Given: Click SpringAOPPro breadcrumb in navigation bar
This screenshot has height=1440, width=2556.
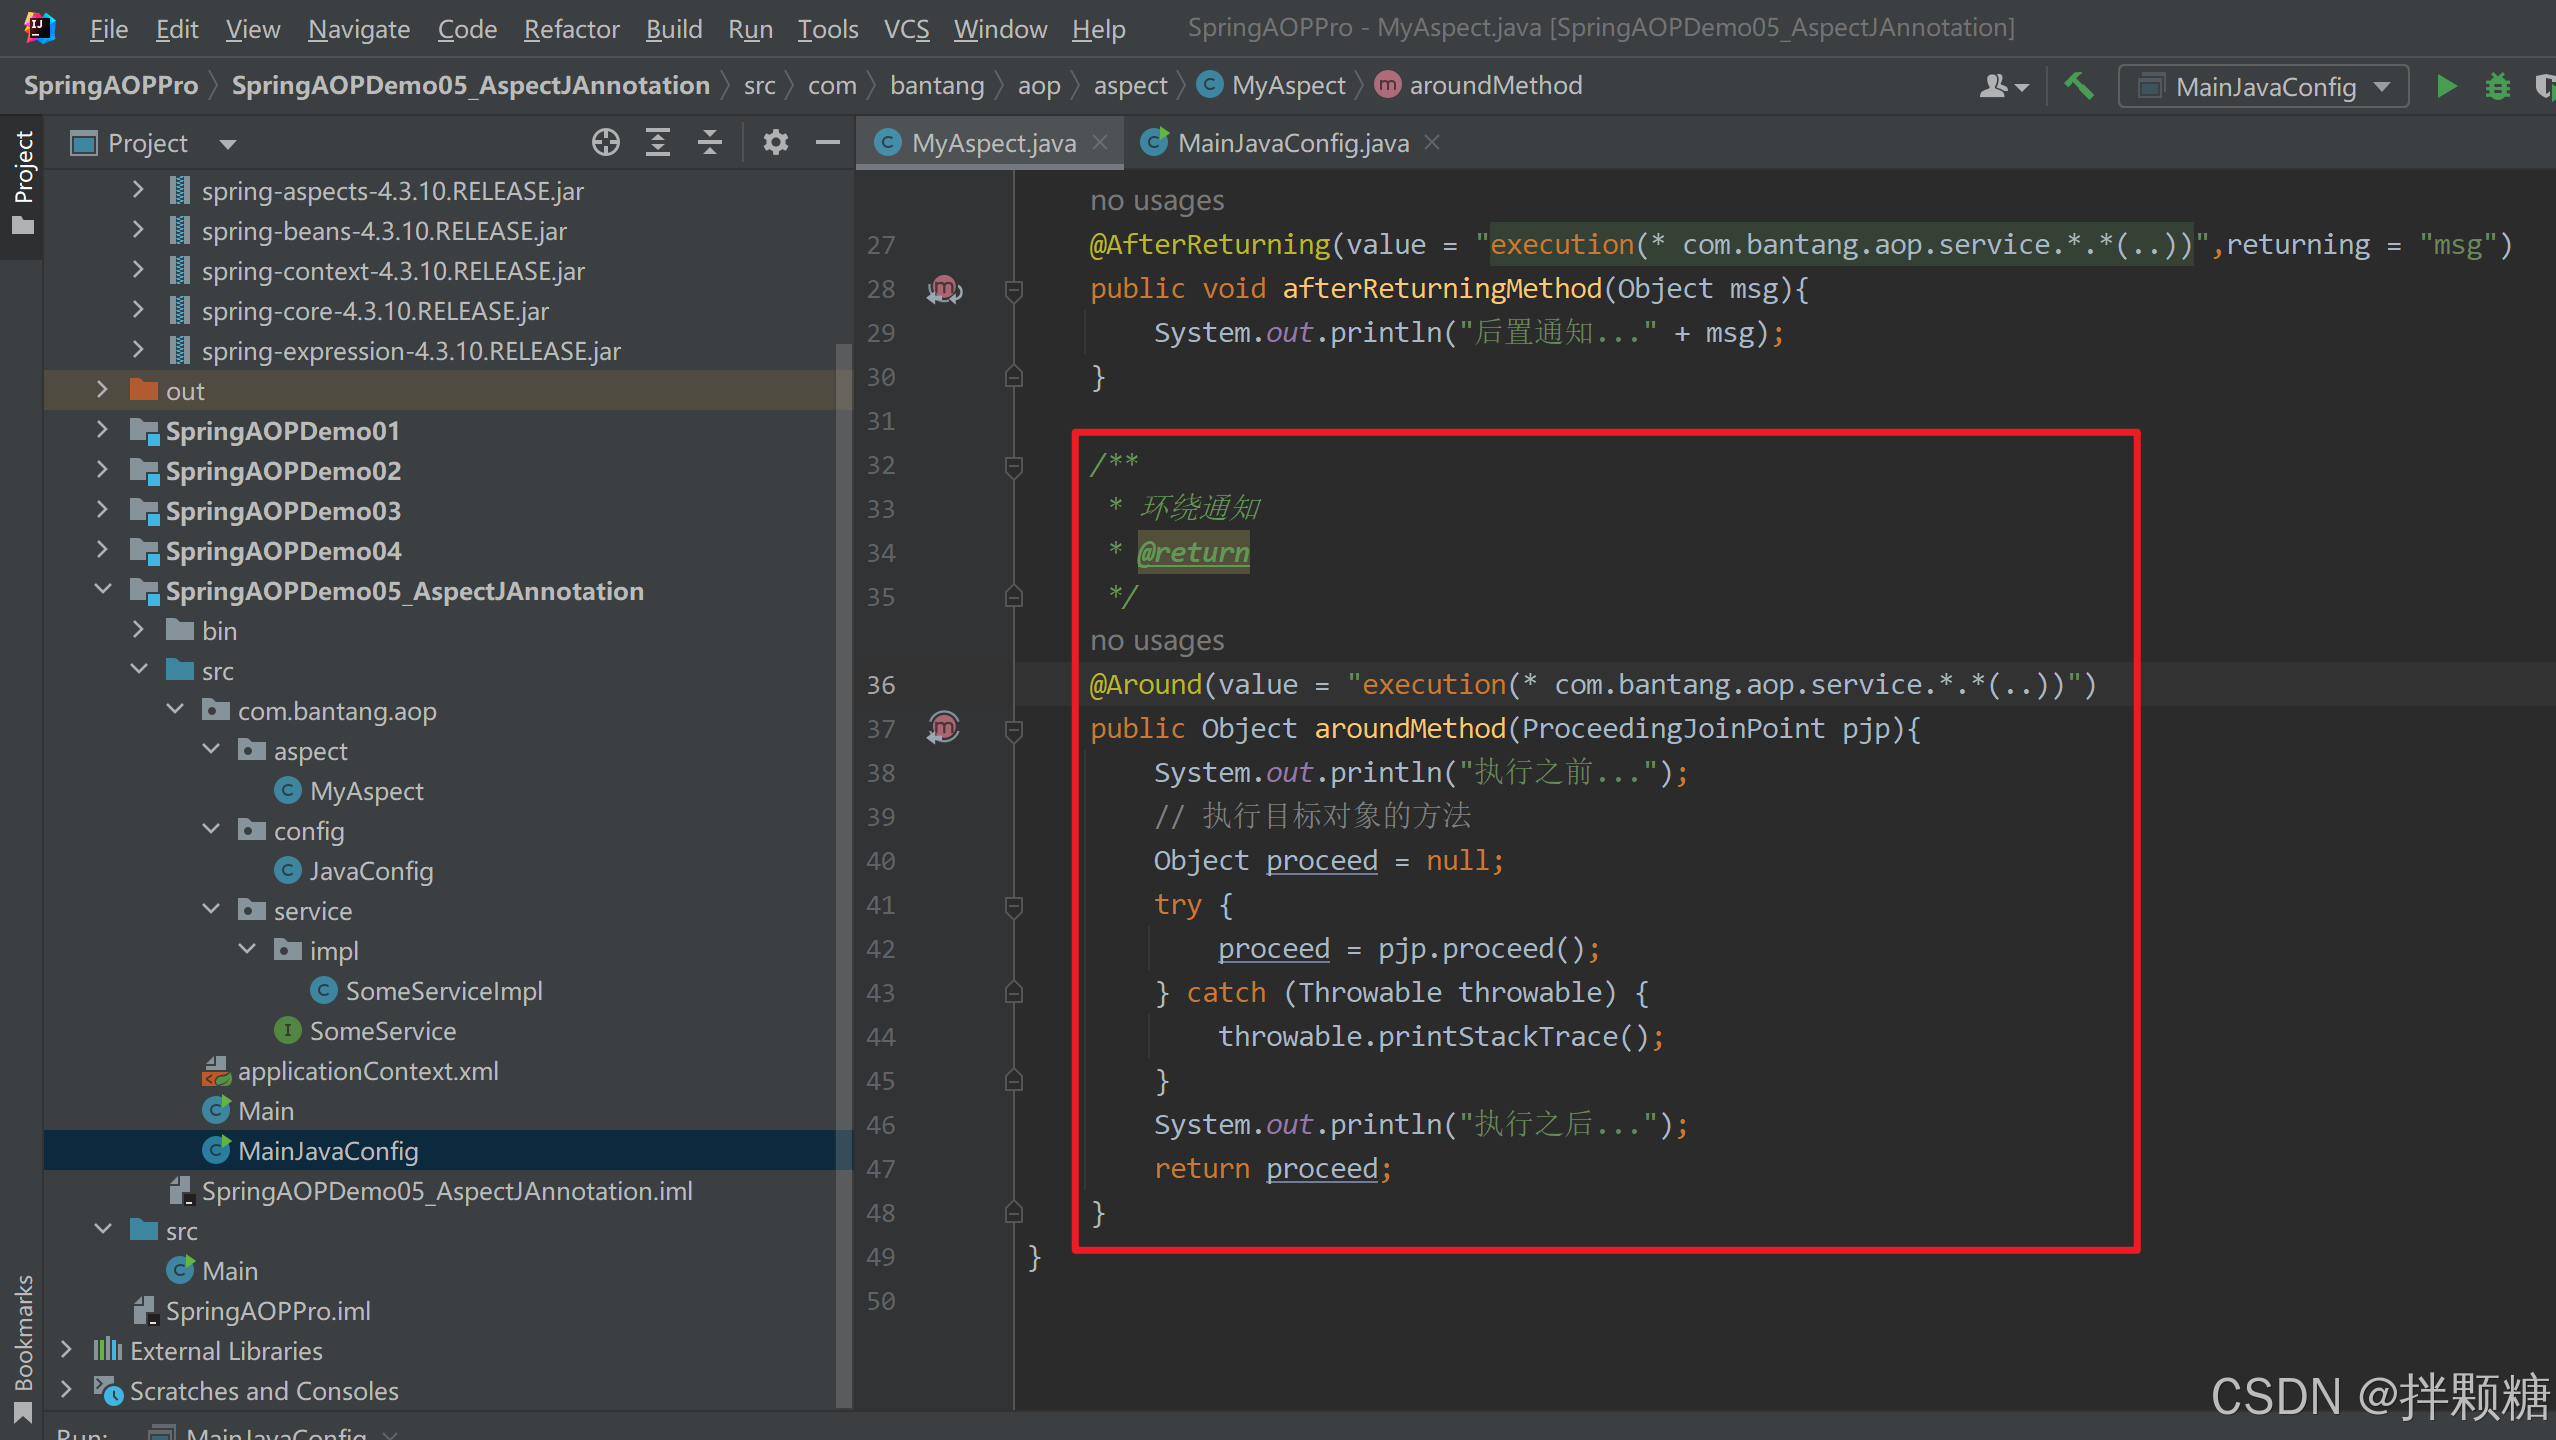Looking at the screenshot, I should (111, 86).
